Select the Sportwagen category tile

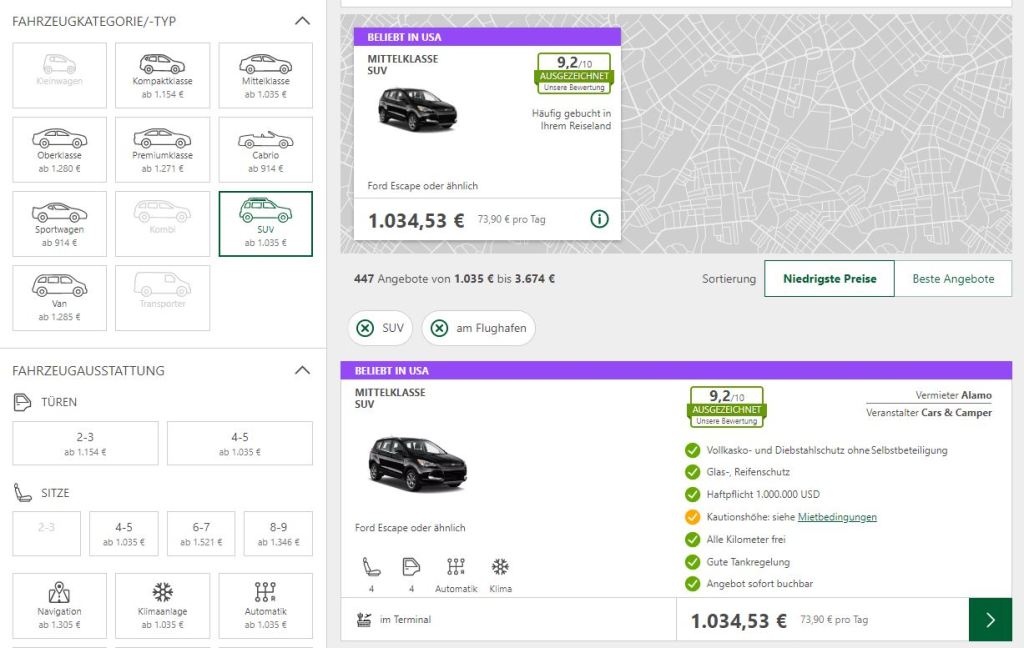click(x=59, y=223)
